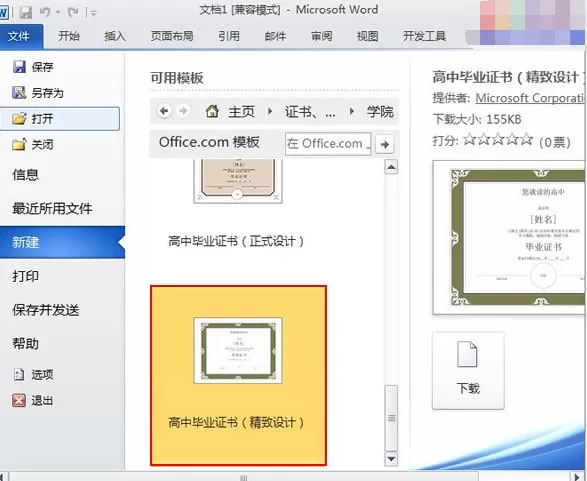Open the 视图 ribbon tab
The width and height of the screenshot is (587, 481).
[x=367, y=36]
